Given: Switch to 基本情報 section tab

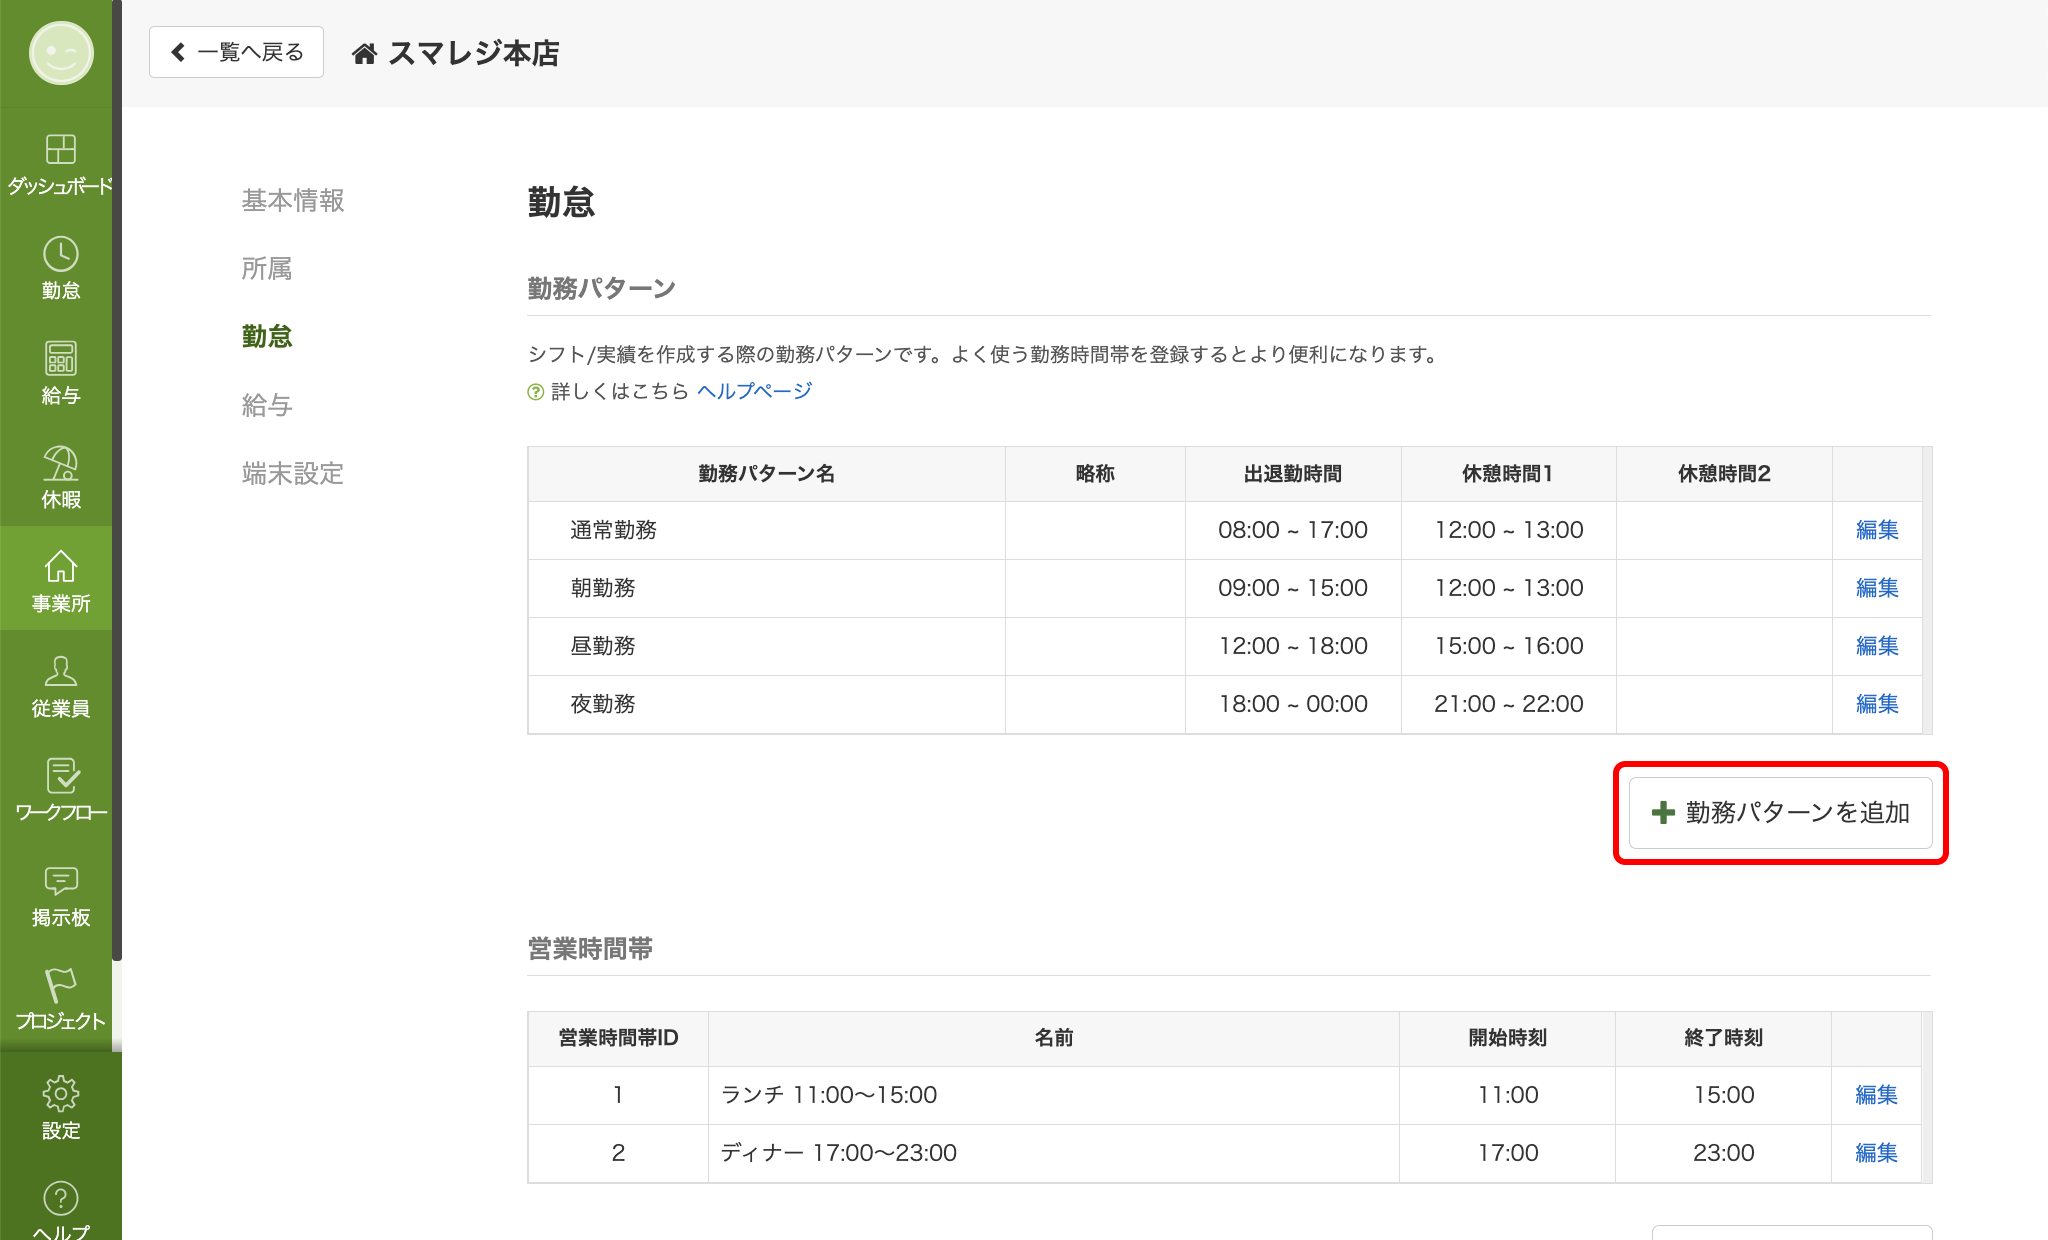Looking at the screenshot, I should tap(293, 201).
